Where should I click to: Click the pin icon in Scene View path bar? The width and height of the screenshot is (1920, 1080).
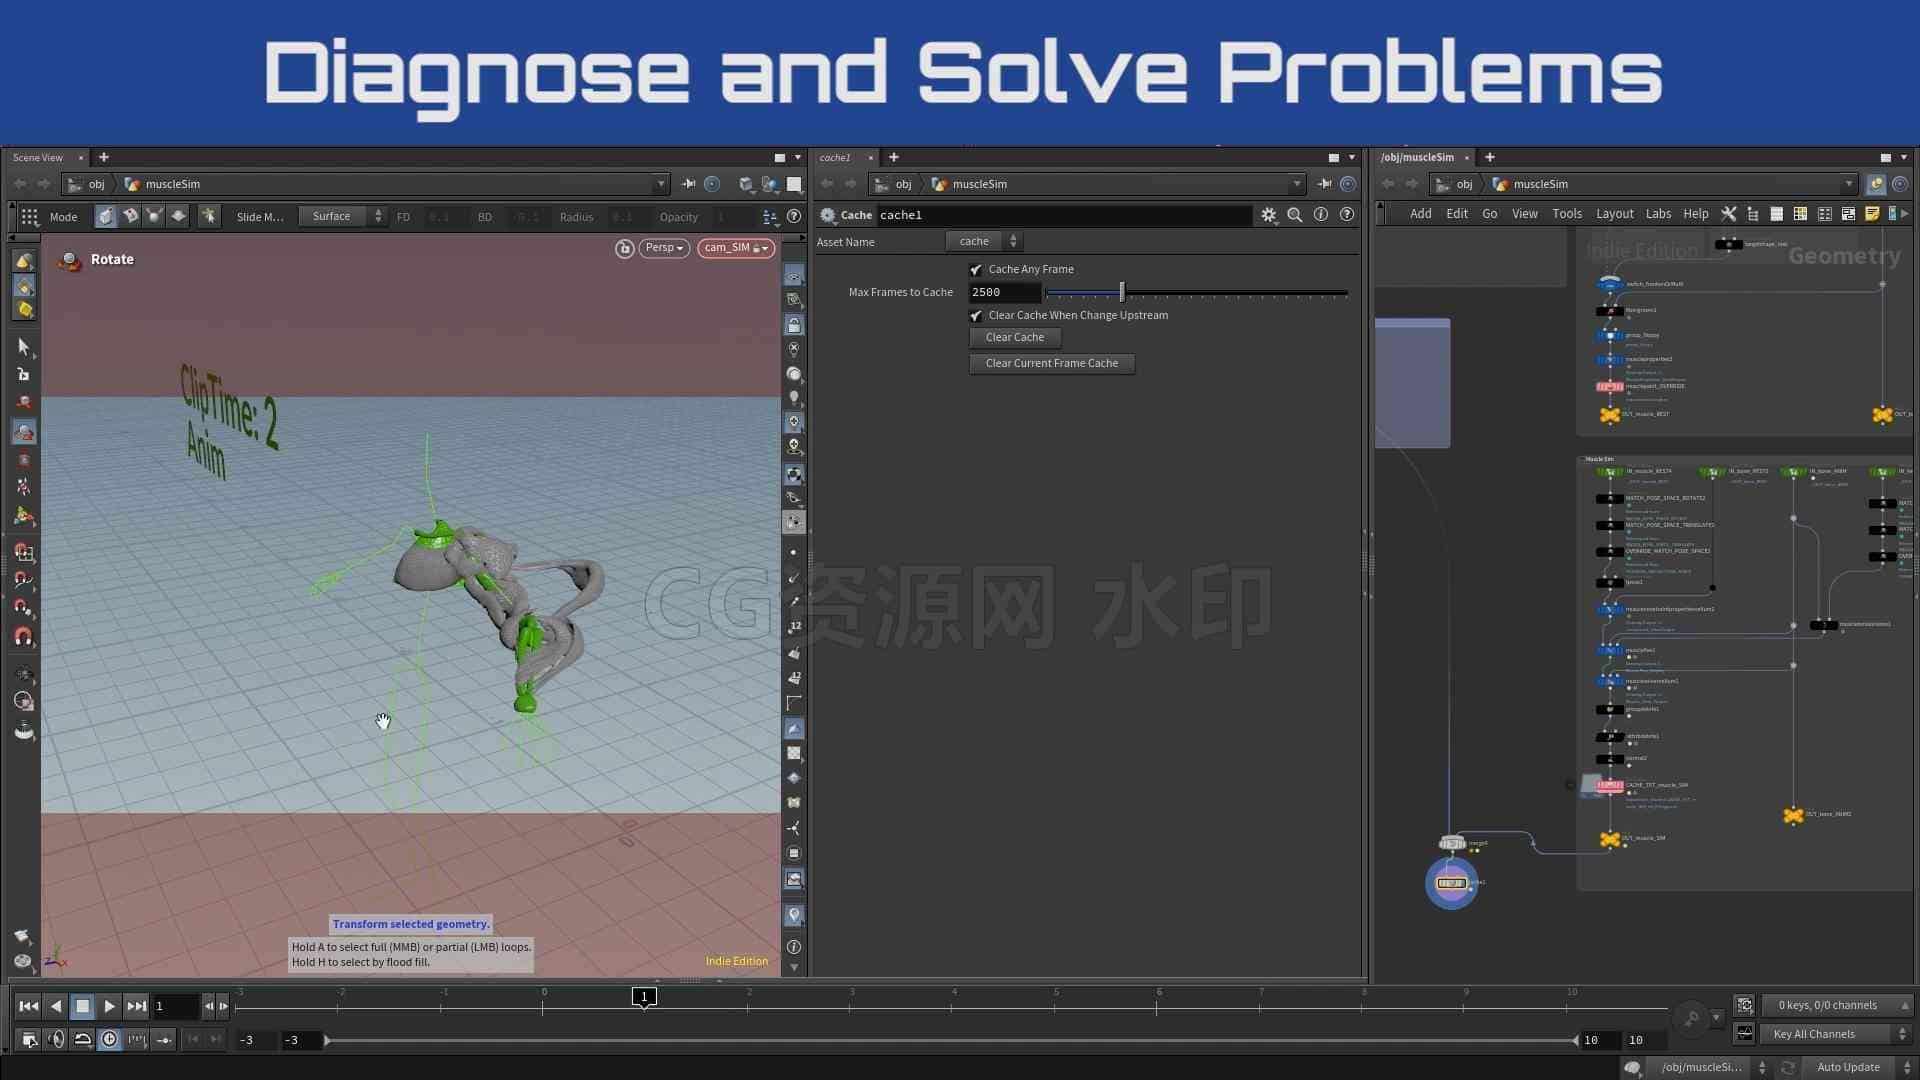tap(688, 184)
